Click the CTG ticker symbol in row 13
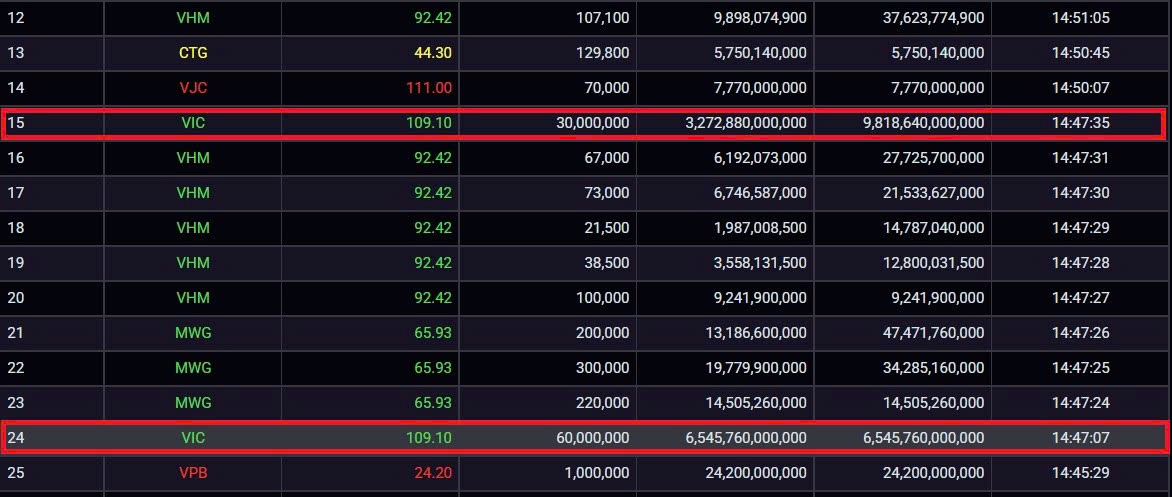The image size is (1172, 497). [193, 52]
